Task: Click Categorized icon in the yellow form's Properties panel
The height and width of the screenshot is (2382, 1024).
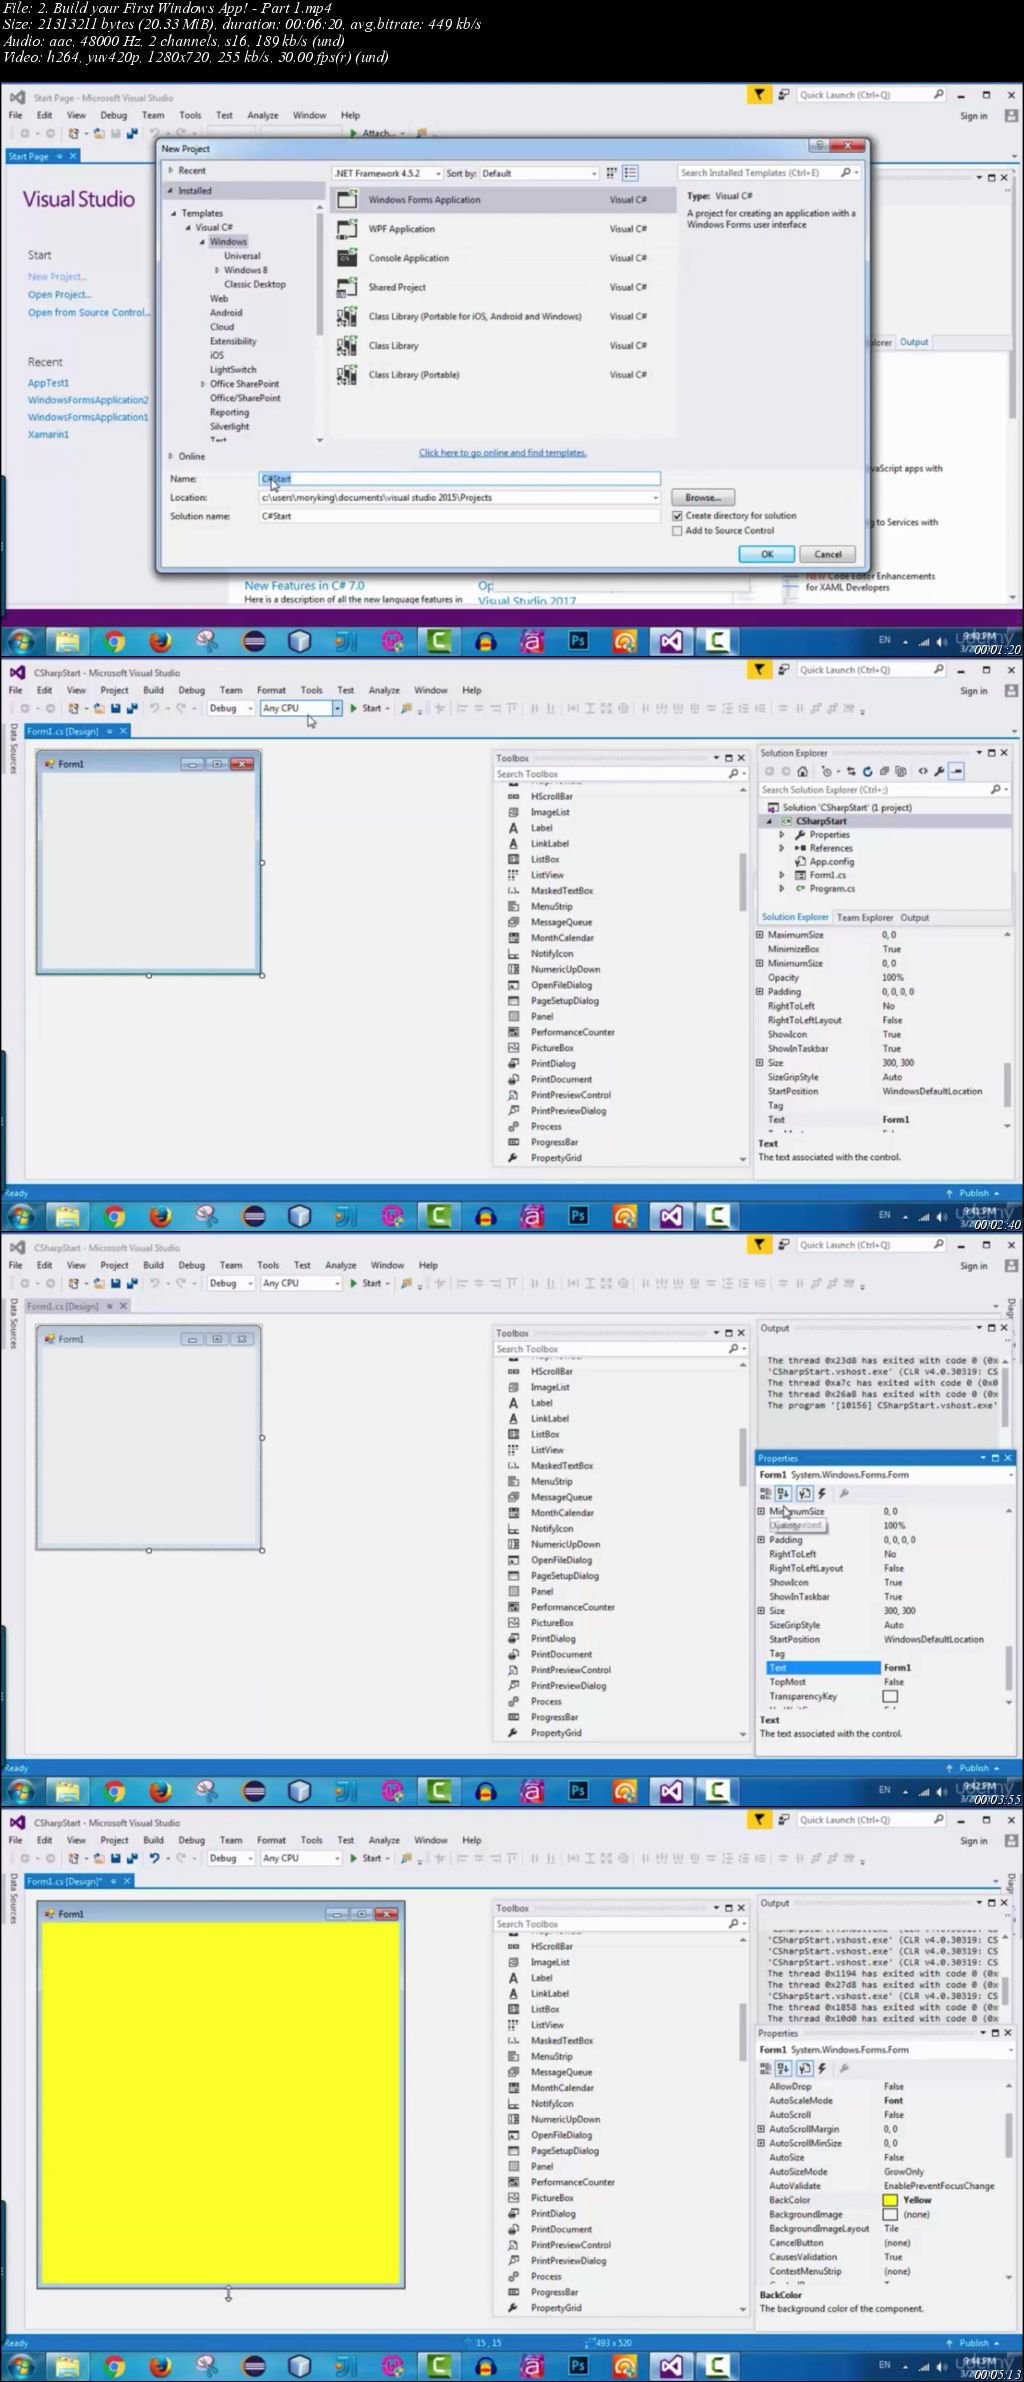Action: (x=766, y=2068)
